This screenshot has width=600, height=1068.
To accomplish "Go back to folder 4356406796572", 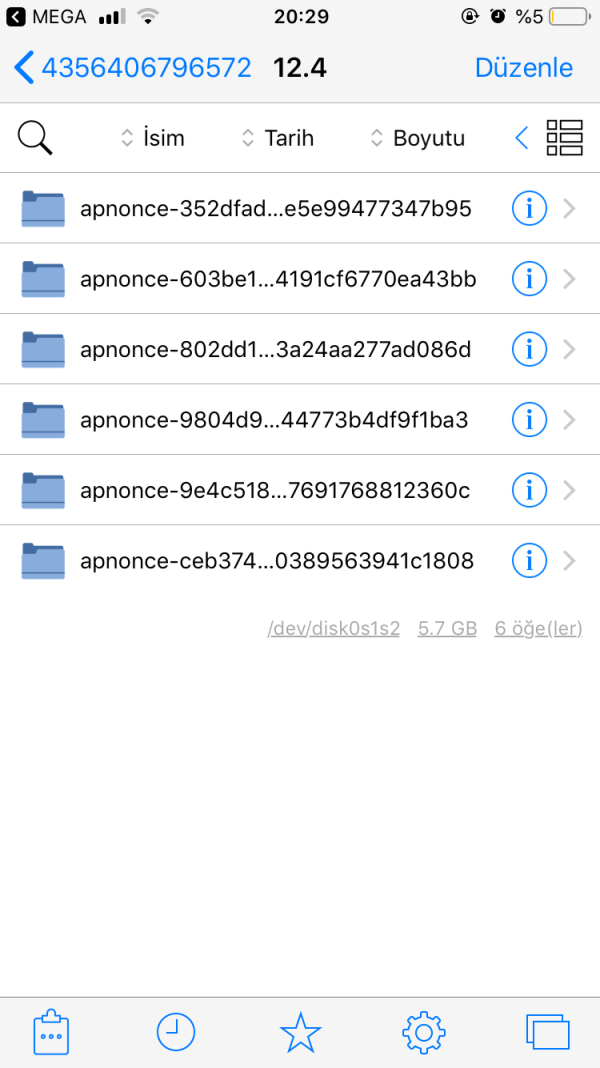I will tap(130, 67).
